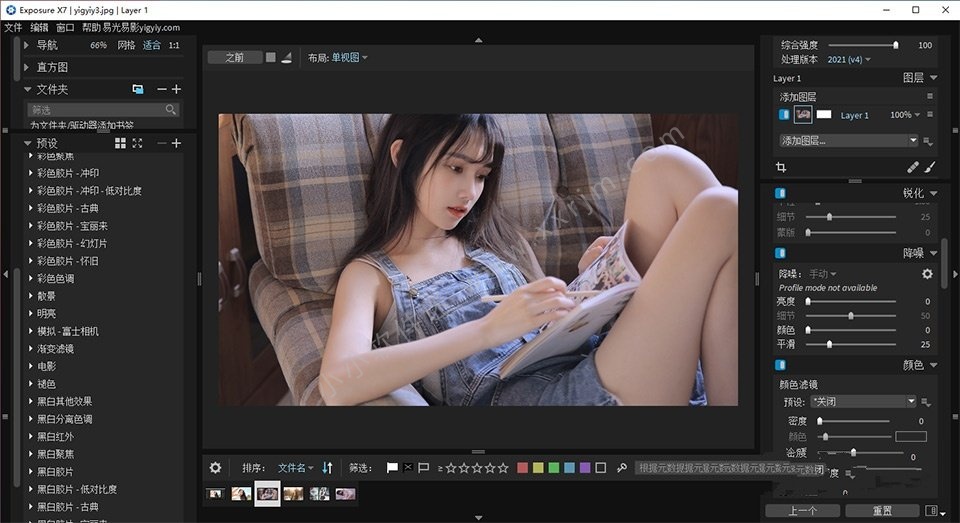Screen dimensions: 960x523
Task: Expand 黑白红外 preset group
Action: pos(31,437)
